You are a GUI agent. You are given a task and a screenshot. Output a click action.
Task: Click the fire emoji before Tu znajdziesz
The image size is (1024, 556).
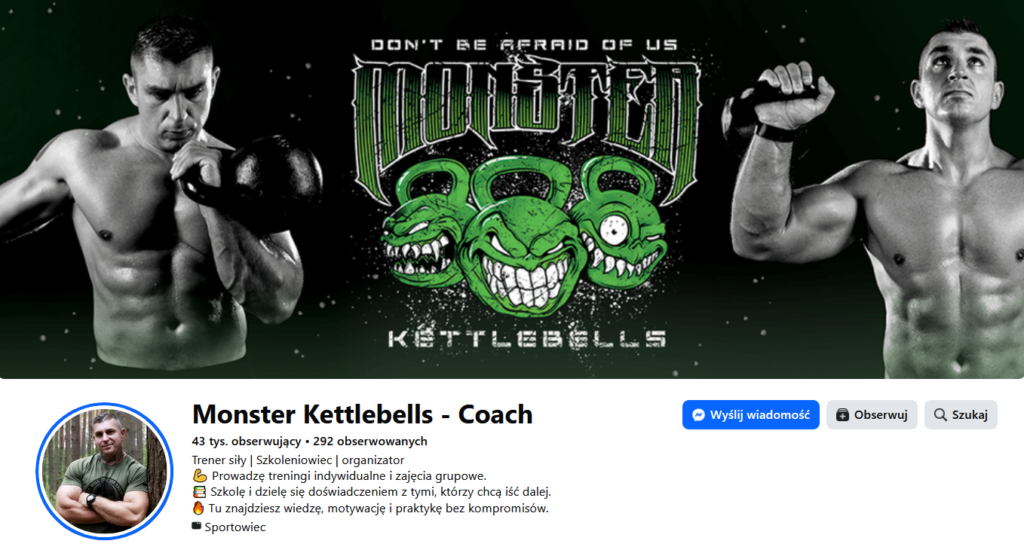point(198,508)
